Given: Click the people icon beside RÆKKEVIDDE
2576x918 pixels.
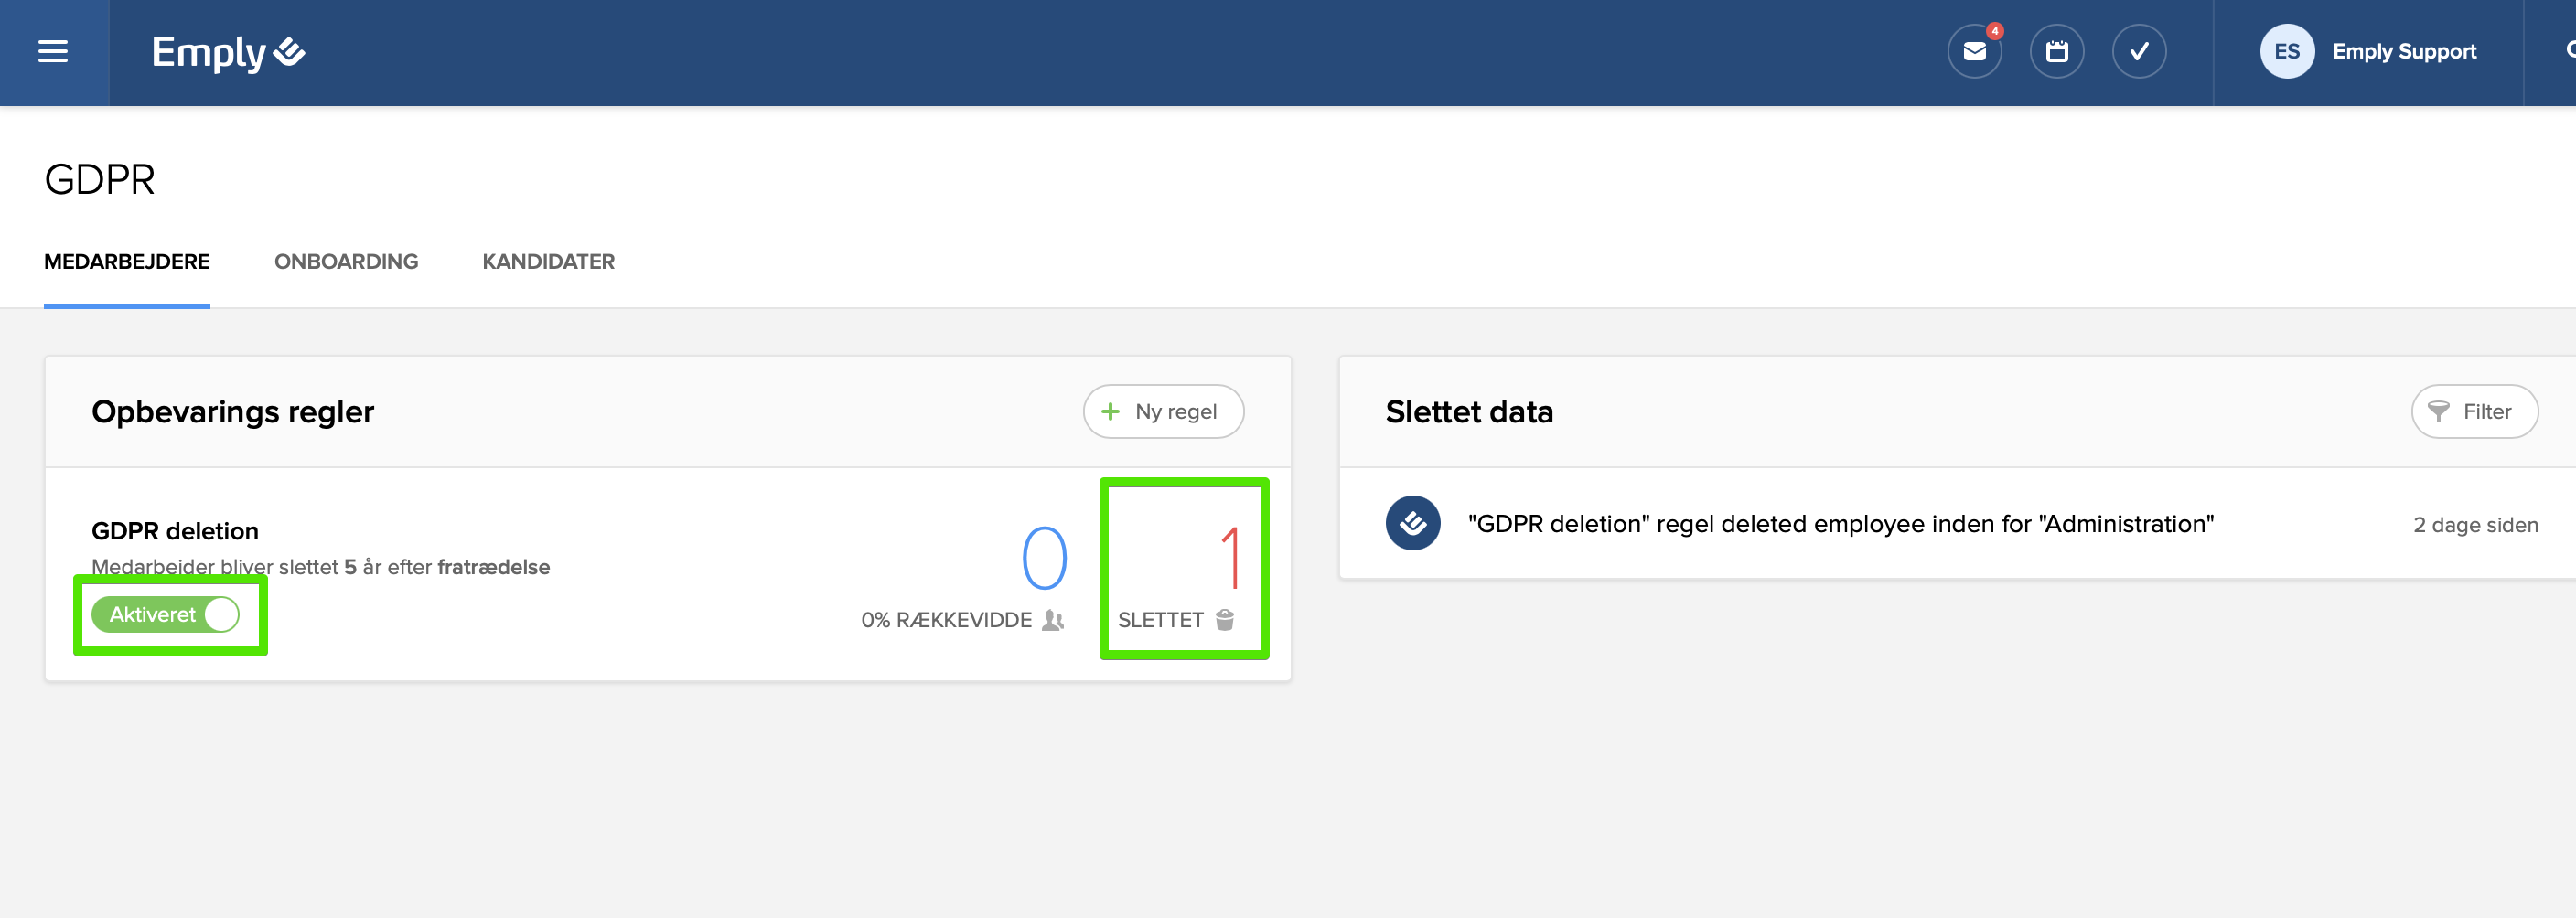Looking at the screenshot, I should [x=1052, y=620].
